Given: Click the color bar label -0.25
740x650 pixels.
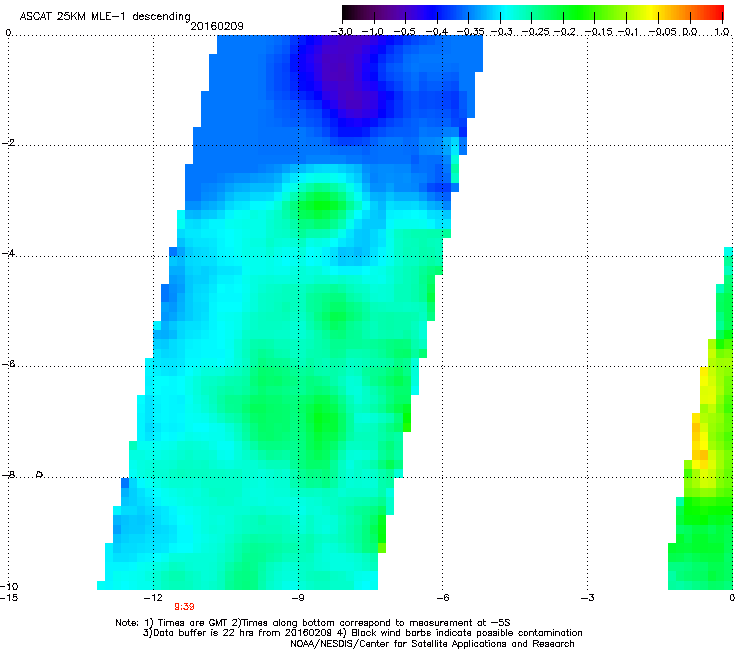Looking at the screenshot, I should [535, 32].
